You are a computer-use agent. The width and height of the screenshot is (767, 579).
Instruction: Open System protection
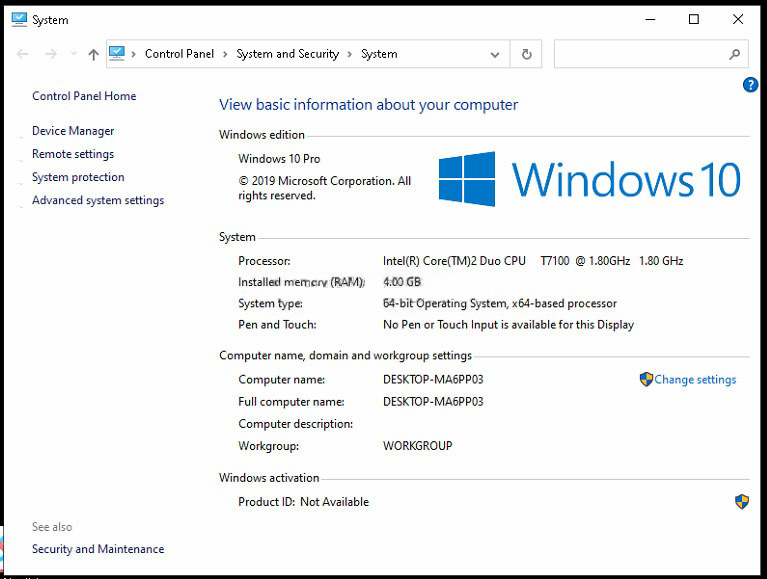78,177
